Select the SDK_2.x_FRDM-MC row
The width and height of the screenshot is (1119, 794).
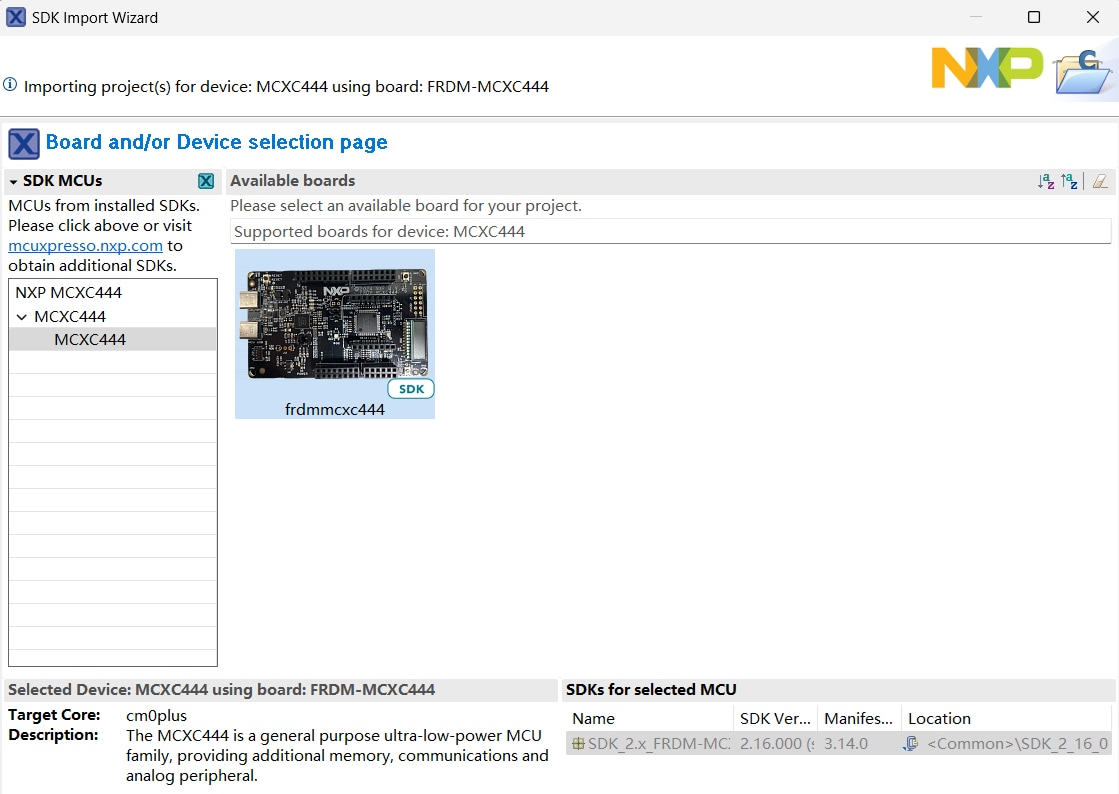click(658, 744)
